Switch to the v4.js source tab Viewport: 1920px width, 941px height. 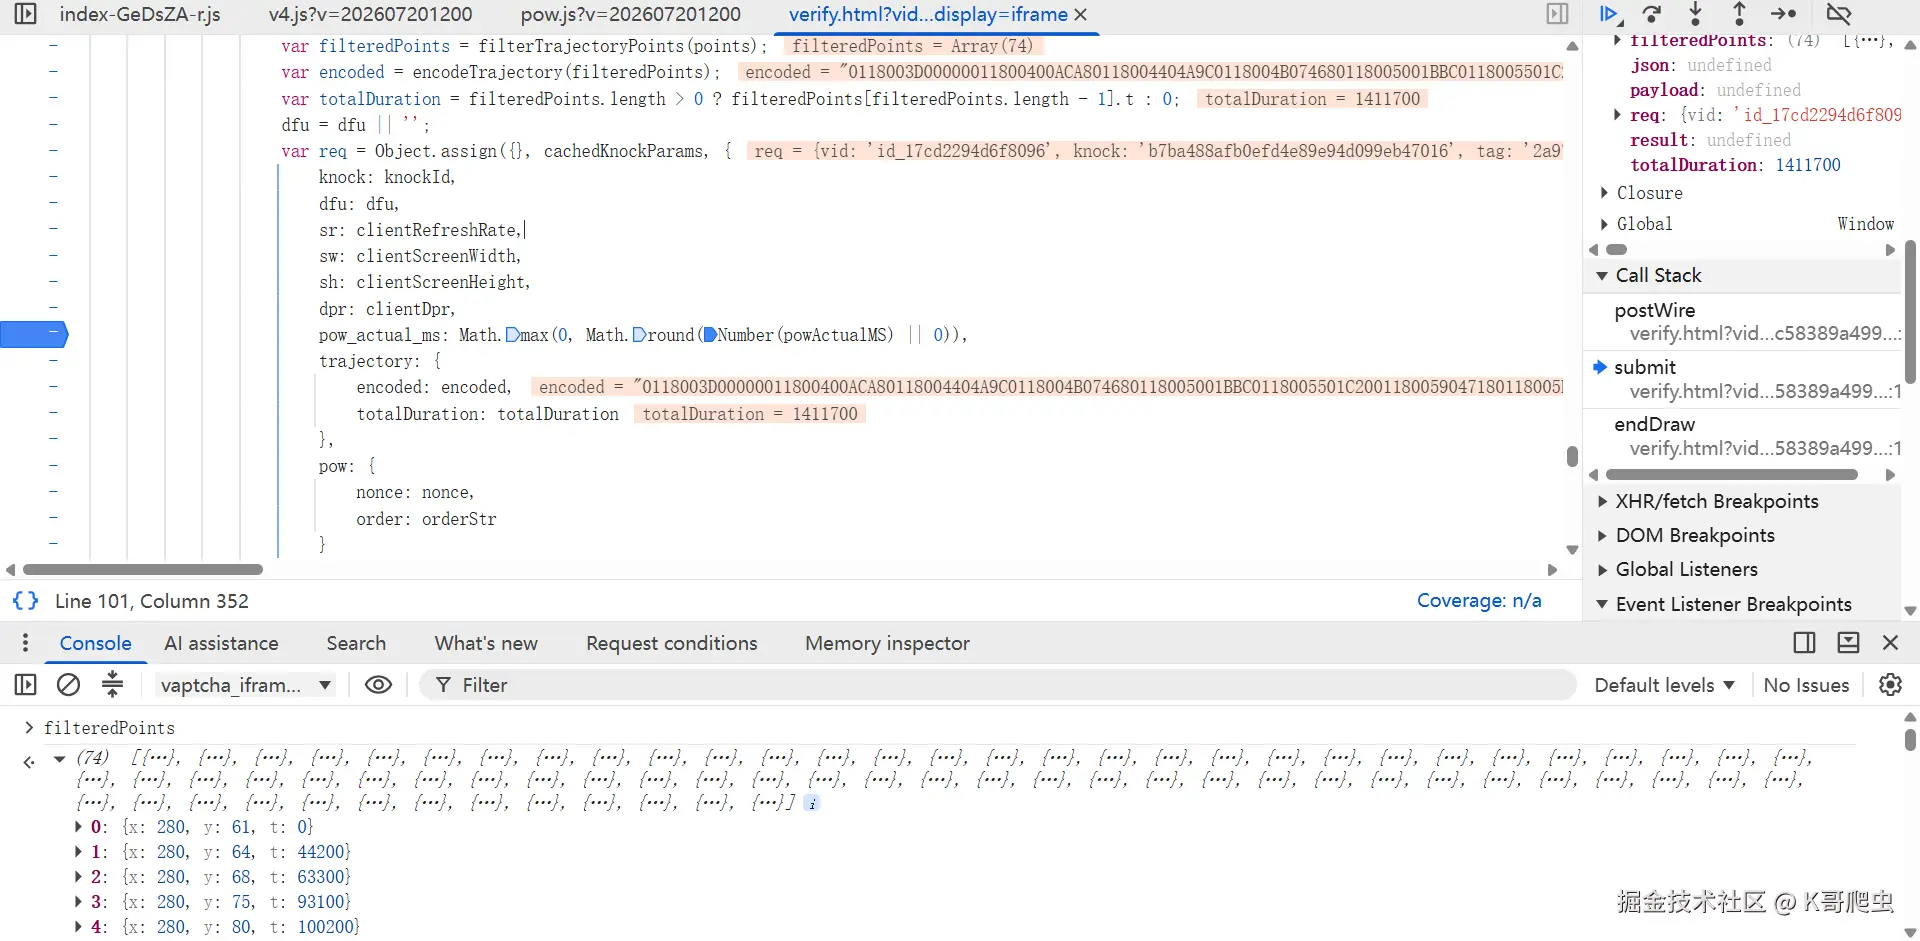(x=370, y=15)
